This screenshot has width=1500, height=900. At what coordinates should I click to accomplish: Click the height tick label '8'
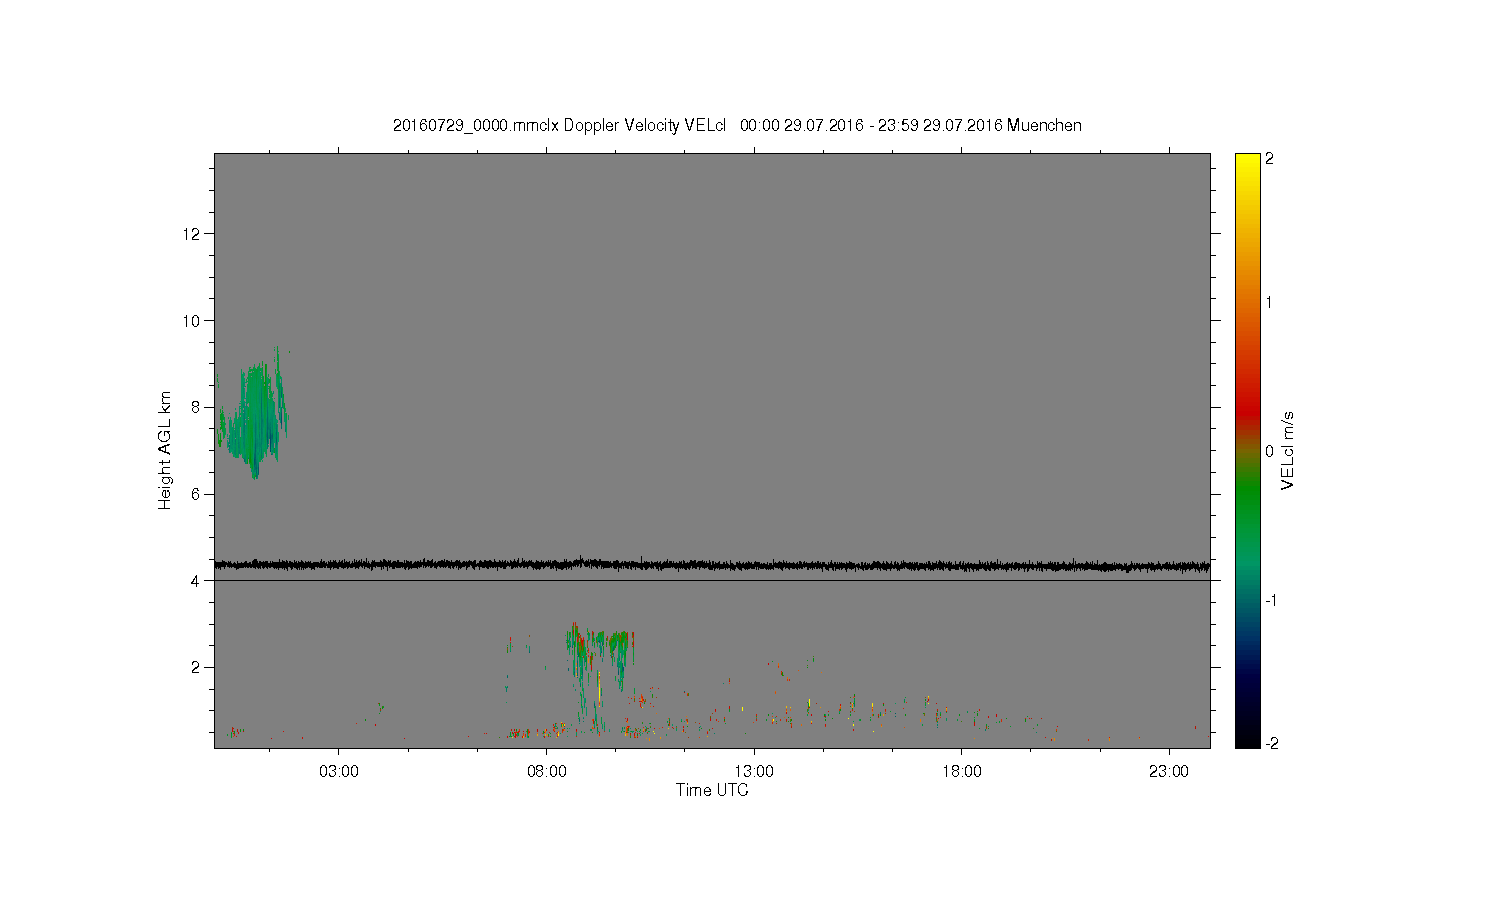(197, 407)
